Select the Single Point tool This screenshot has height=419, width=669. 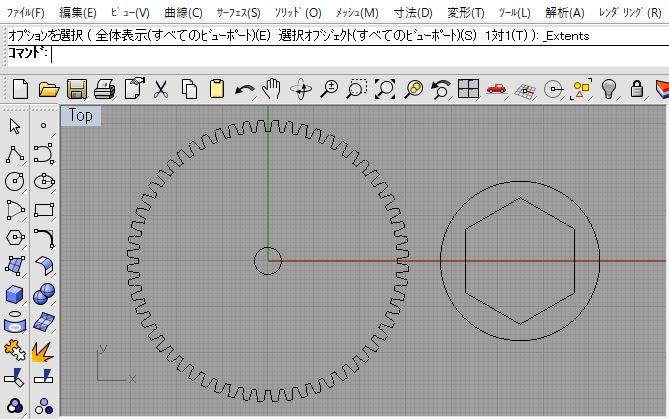coord(44,125)
